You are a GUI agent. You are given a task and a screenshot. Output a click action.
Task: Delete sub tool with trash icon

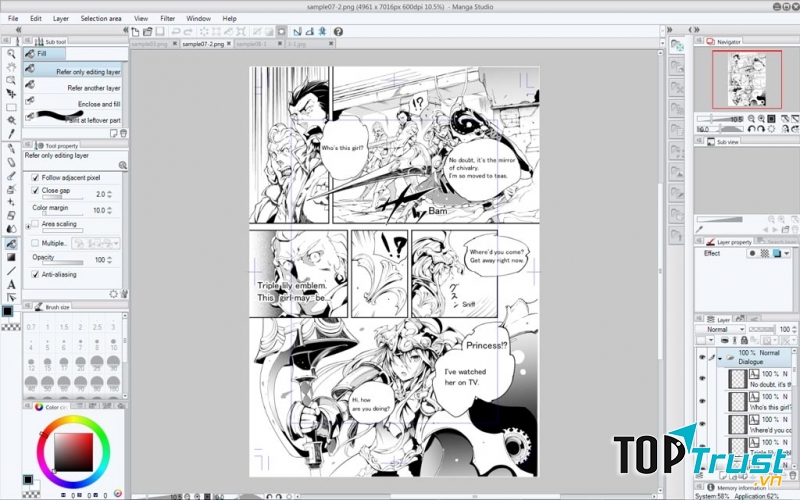click(123, 133)
